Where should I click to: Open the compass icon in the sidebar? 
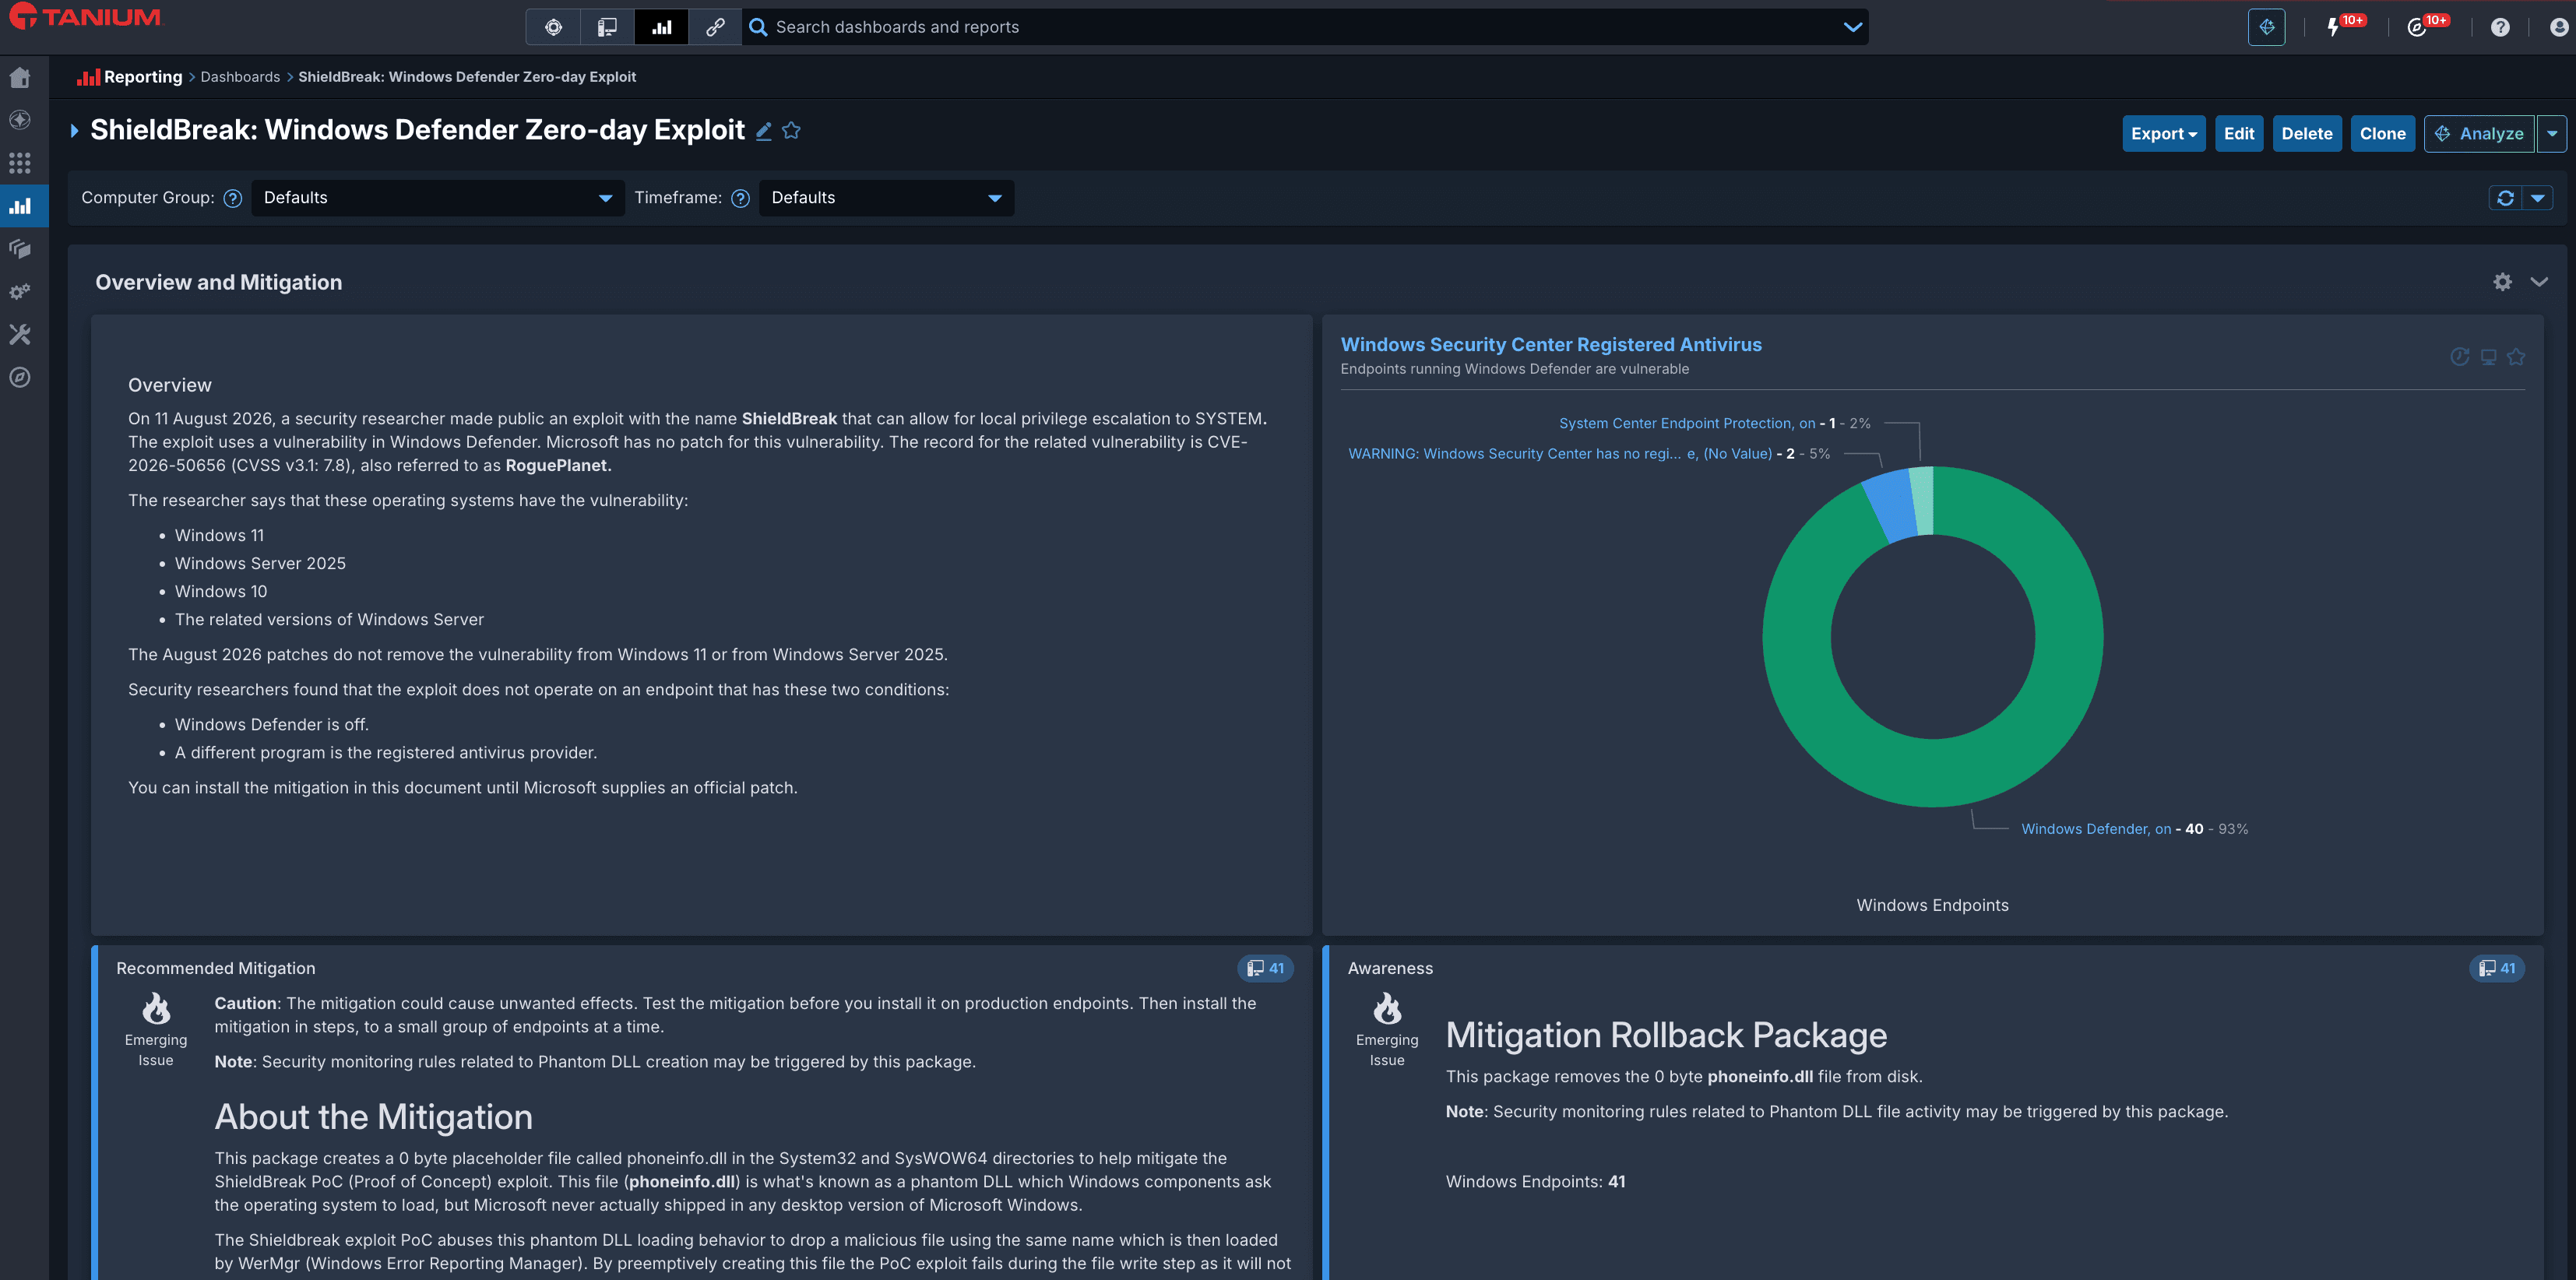(x=20, y=378)
